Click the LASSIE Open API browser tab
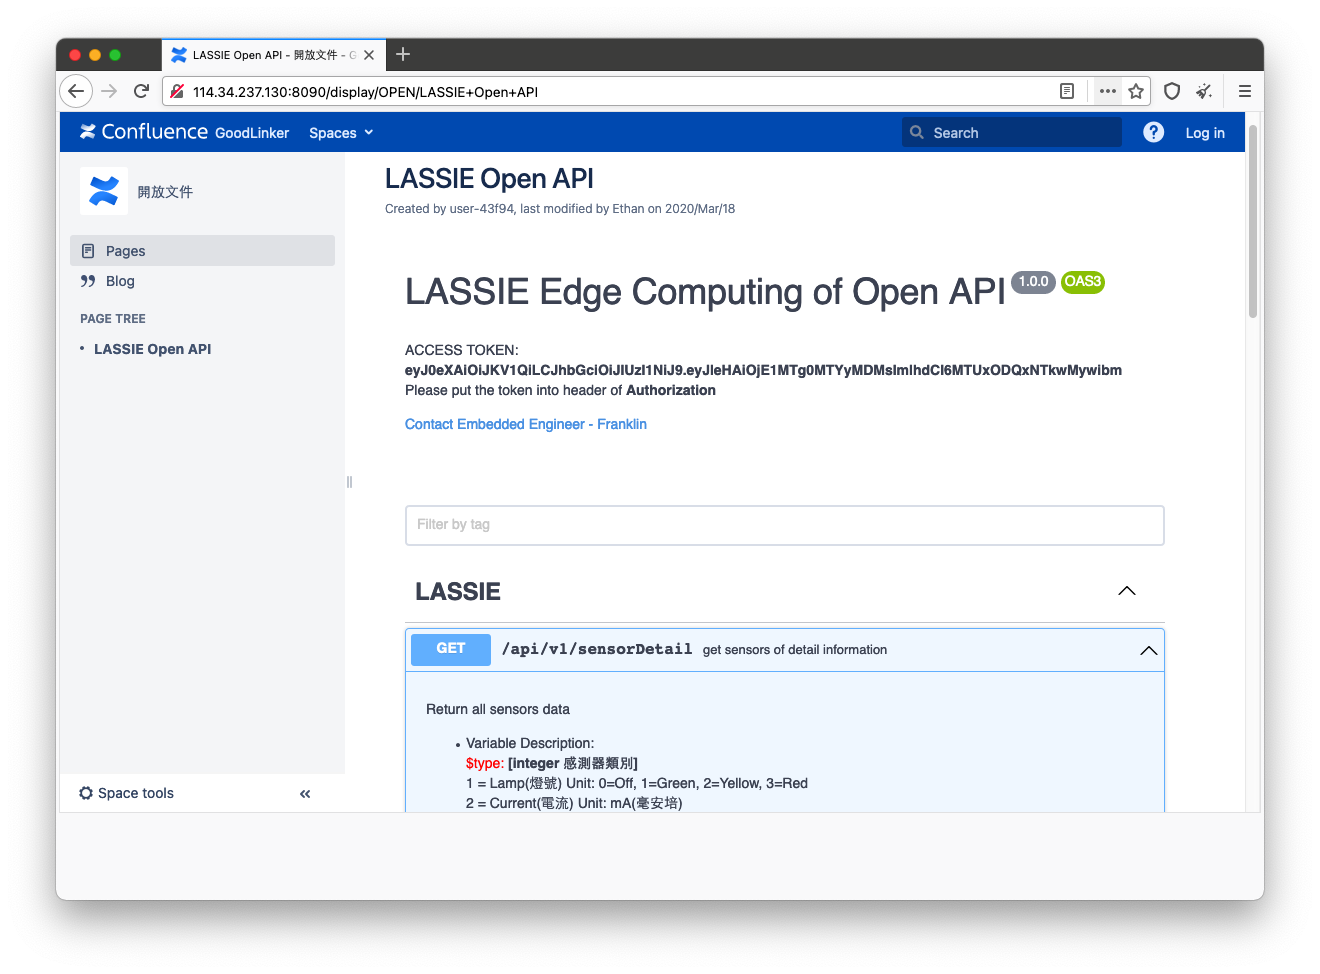The image size is (1320, 974). (272, 55)
